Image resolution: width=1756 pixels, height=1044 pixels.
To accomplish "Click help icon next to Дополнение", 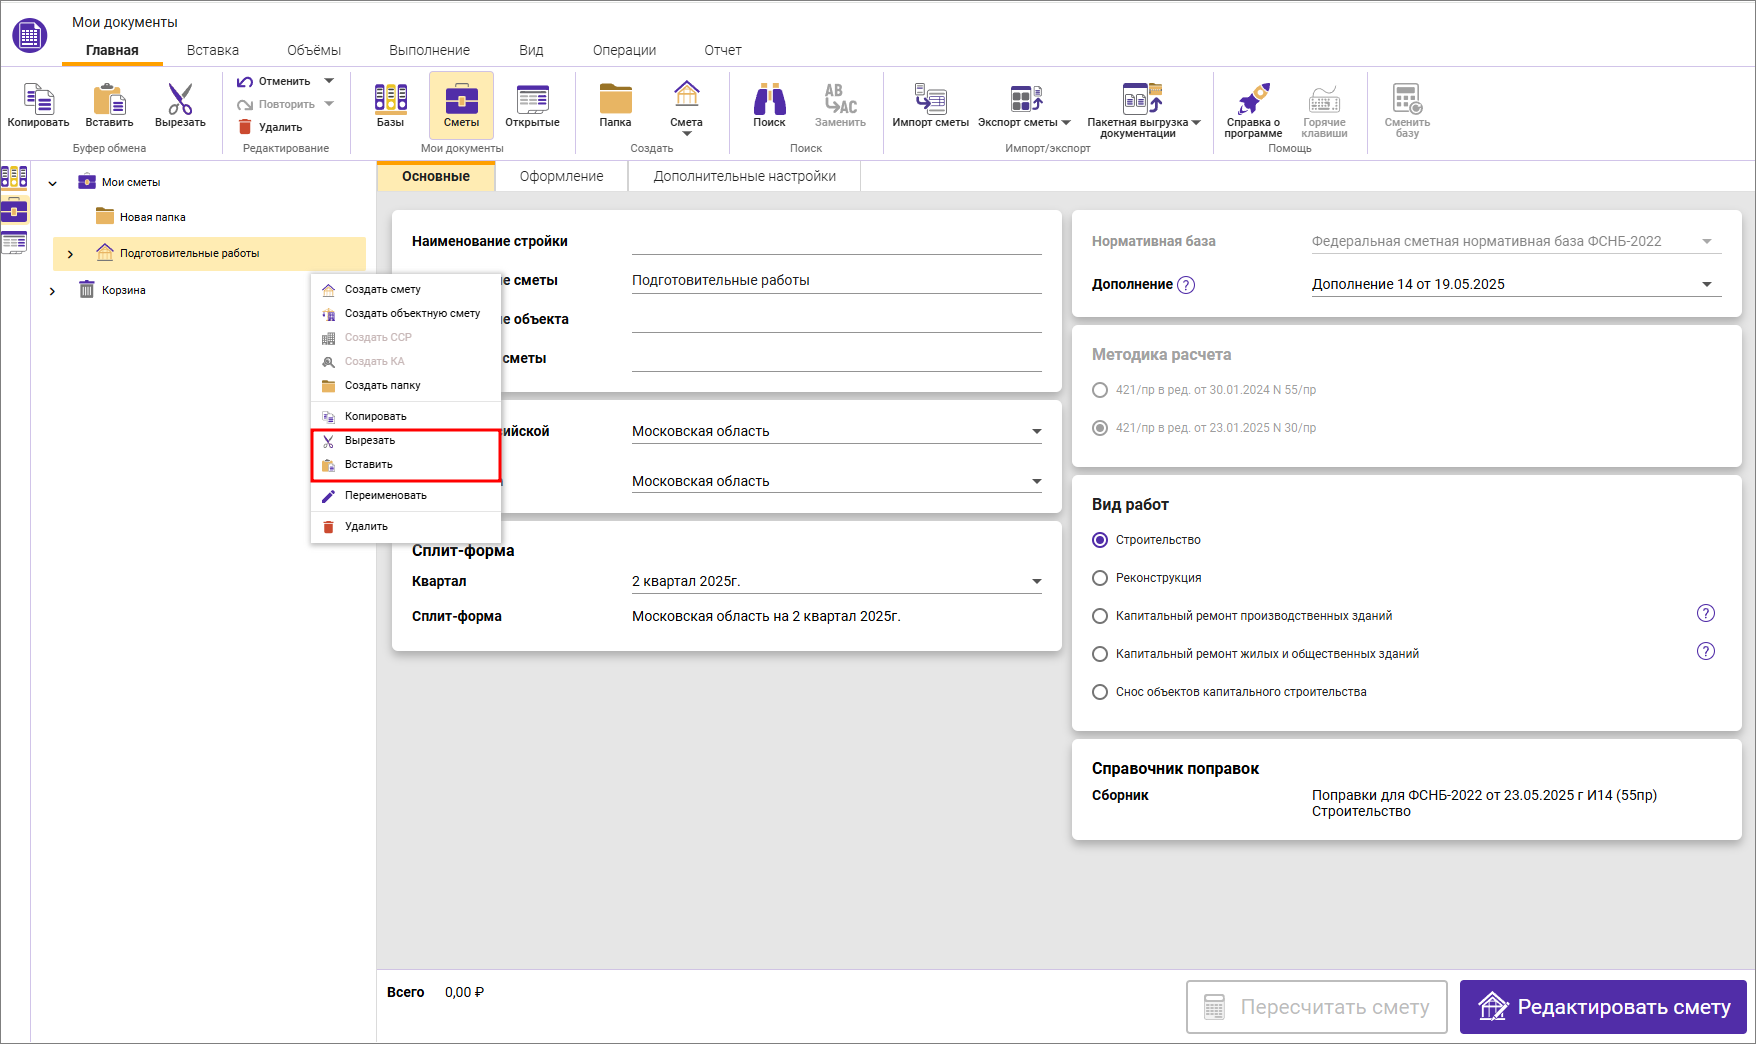I will 1186,285.
